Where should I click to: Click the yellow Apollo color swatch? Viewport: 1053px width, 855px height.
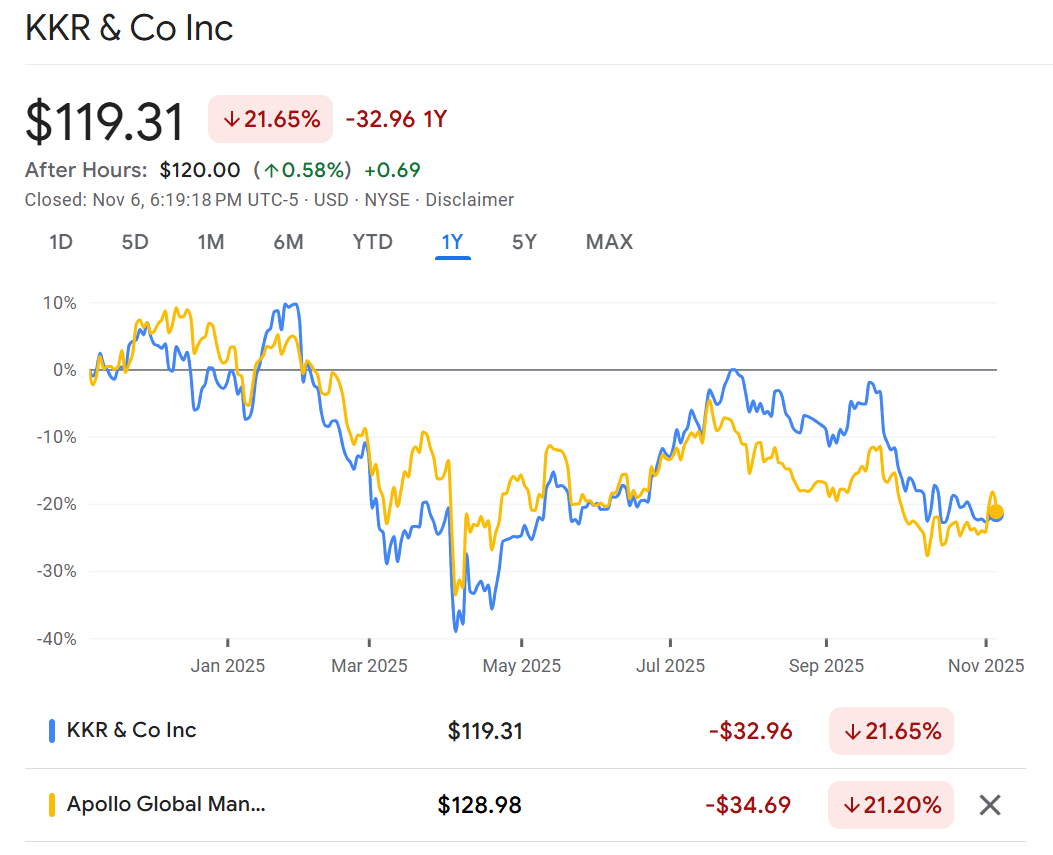click(x=51, y=805)
